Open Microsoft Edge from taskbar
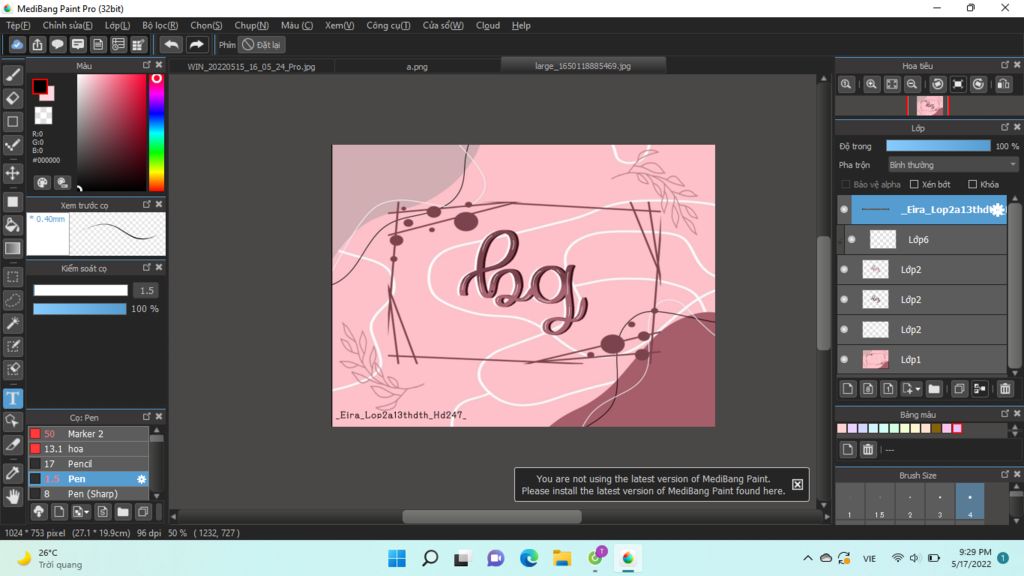Image resolution: width=1024 pixels, height=576 pixels. (x=528, y=558)
